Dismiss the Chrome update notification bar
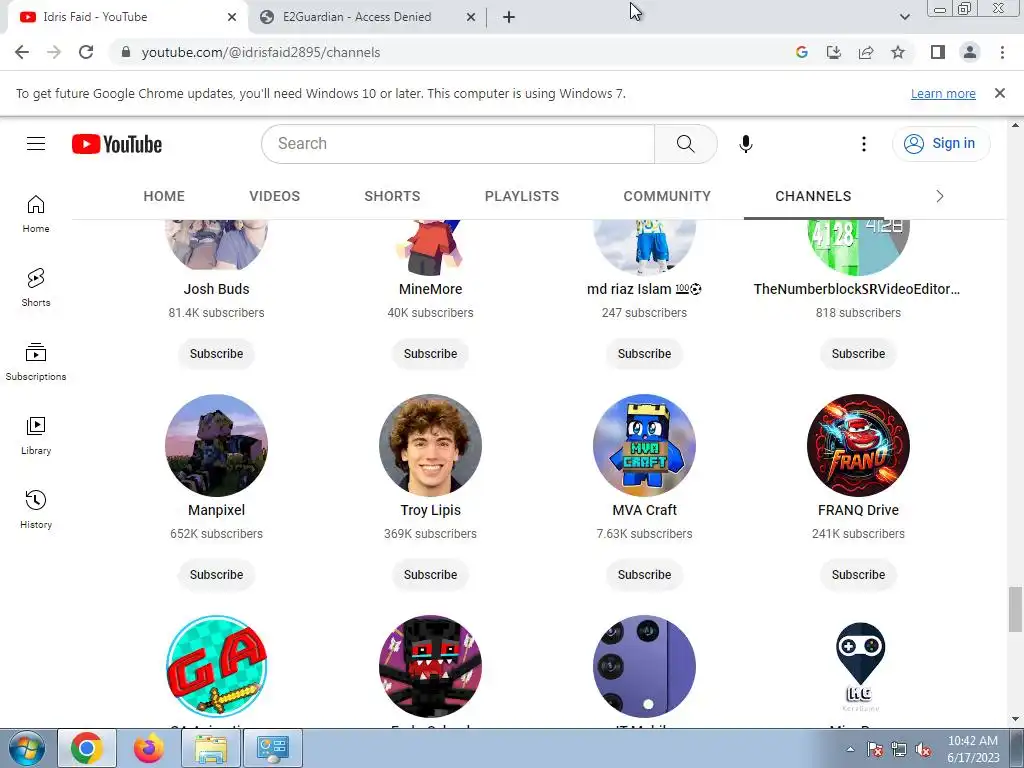Viewport: 1024px width, 768px height. pyautogui.click(x=1000, y=93)
